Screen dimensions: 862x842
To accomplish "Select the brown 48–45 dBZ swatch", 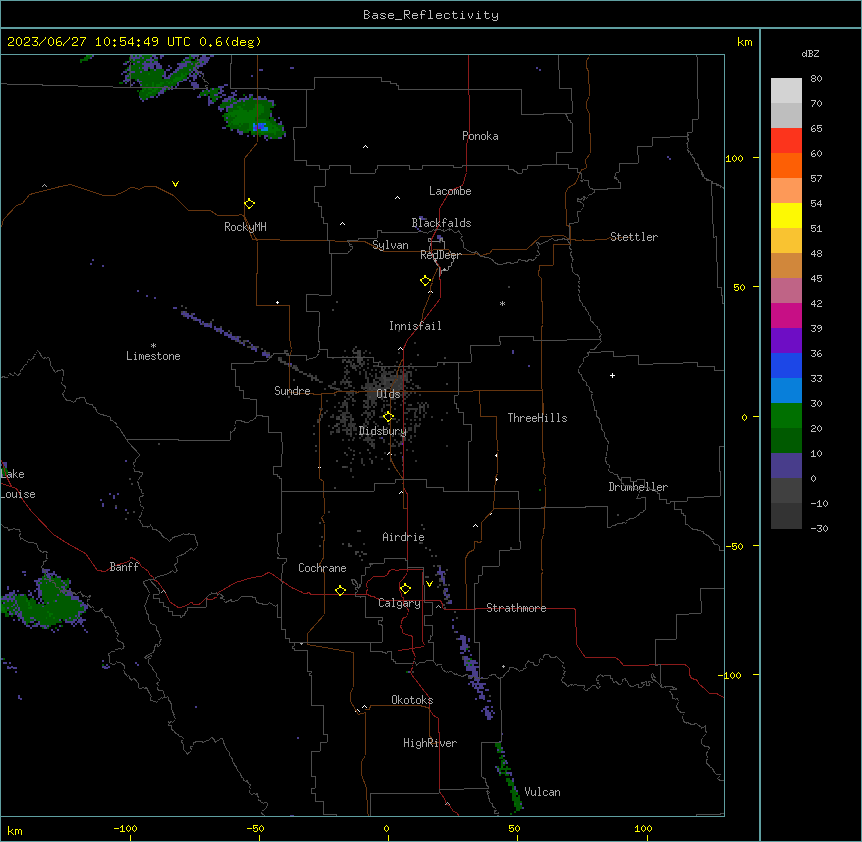I will pyautogui.click(x=786, y=265).
